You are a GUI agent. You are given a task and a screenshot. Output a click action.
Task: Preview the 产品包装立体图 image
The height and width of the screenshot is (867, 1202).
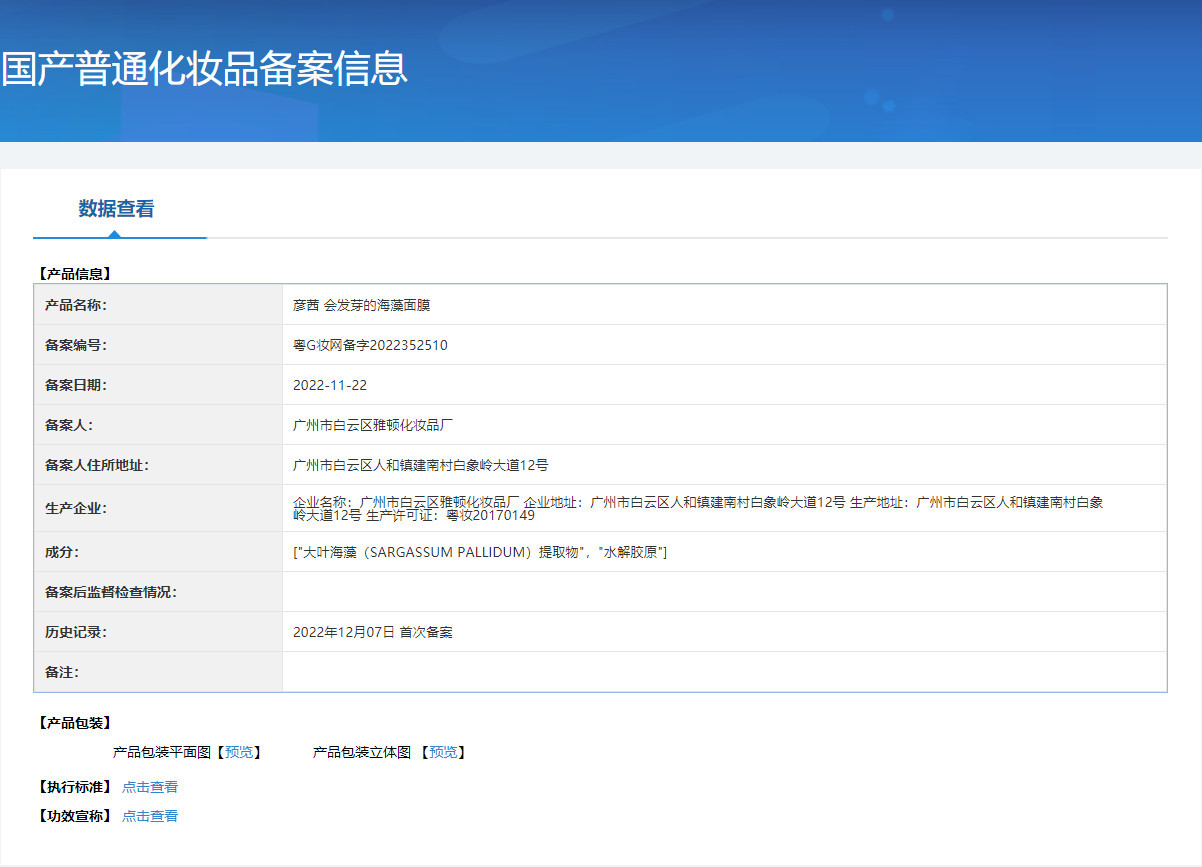(x=443, y=752)
